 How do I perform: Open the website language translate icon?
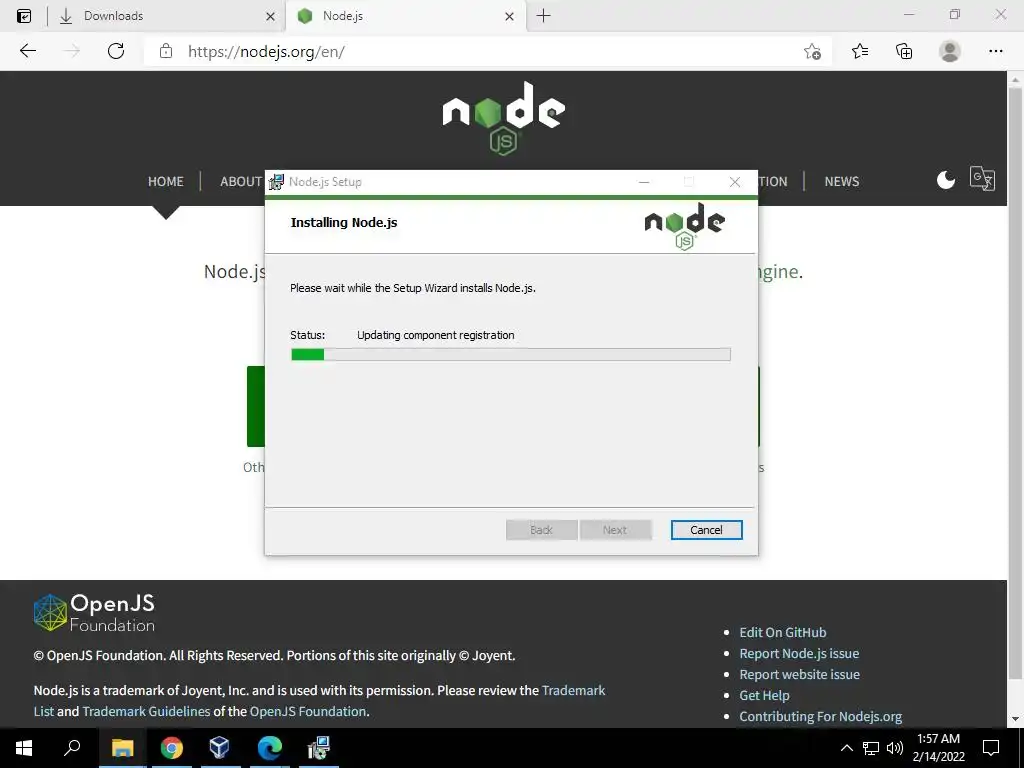pos(982,178)
